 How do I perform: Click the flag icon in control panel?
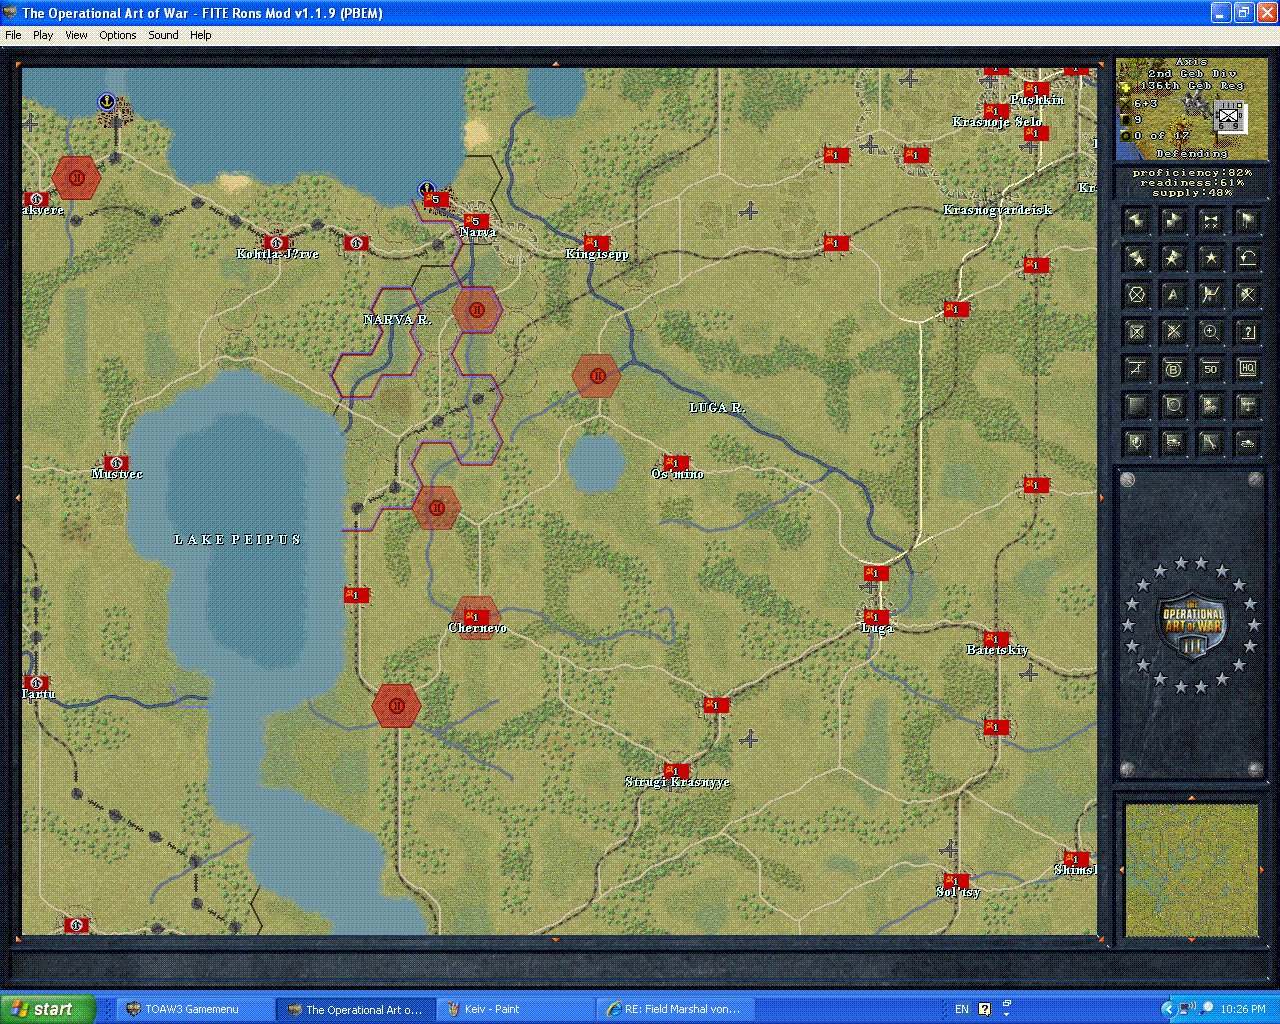point(1247,220)
